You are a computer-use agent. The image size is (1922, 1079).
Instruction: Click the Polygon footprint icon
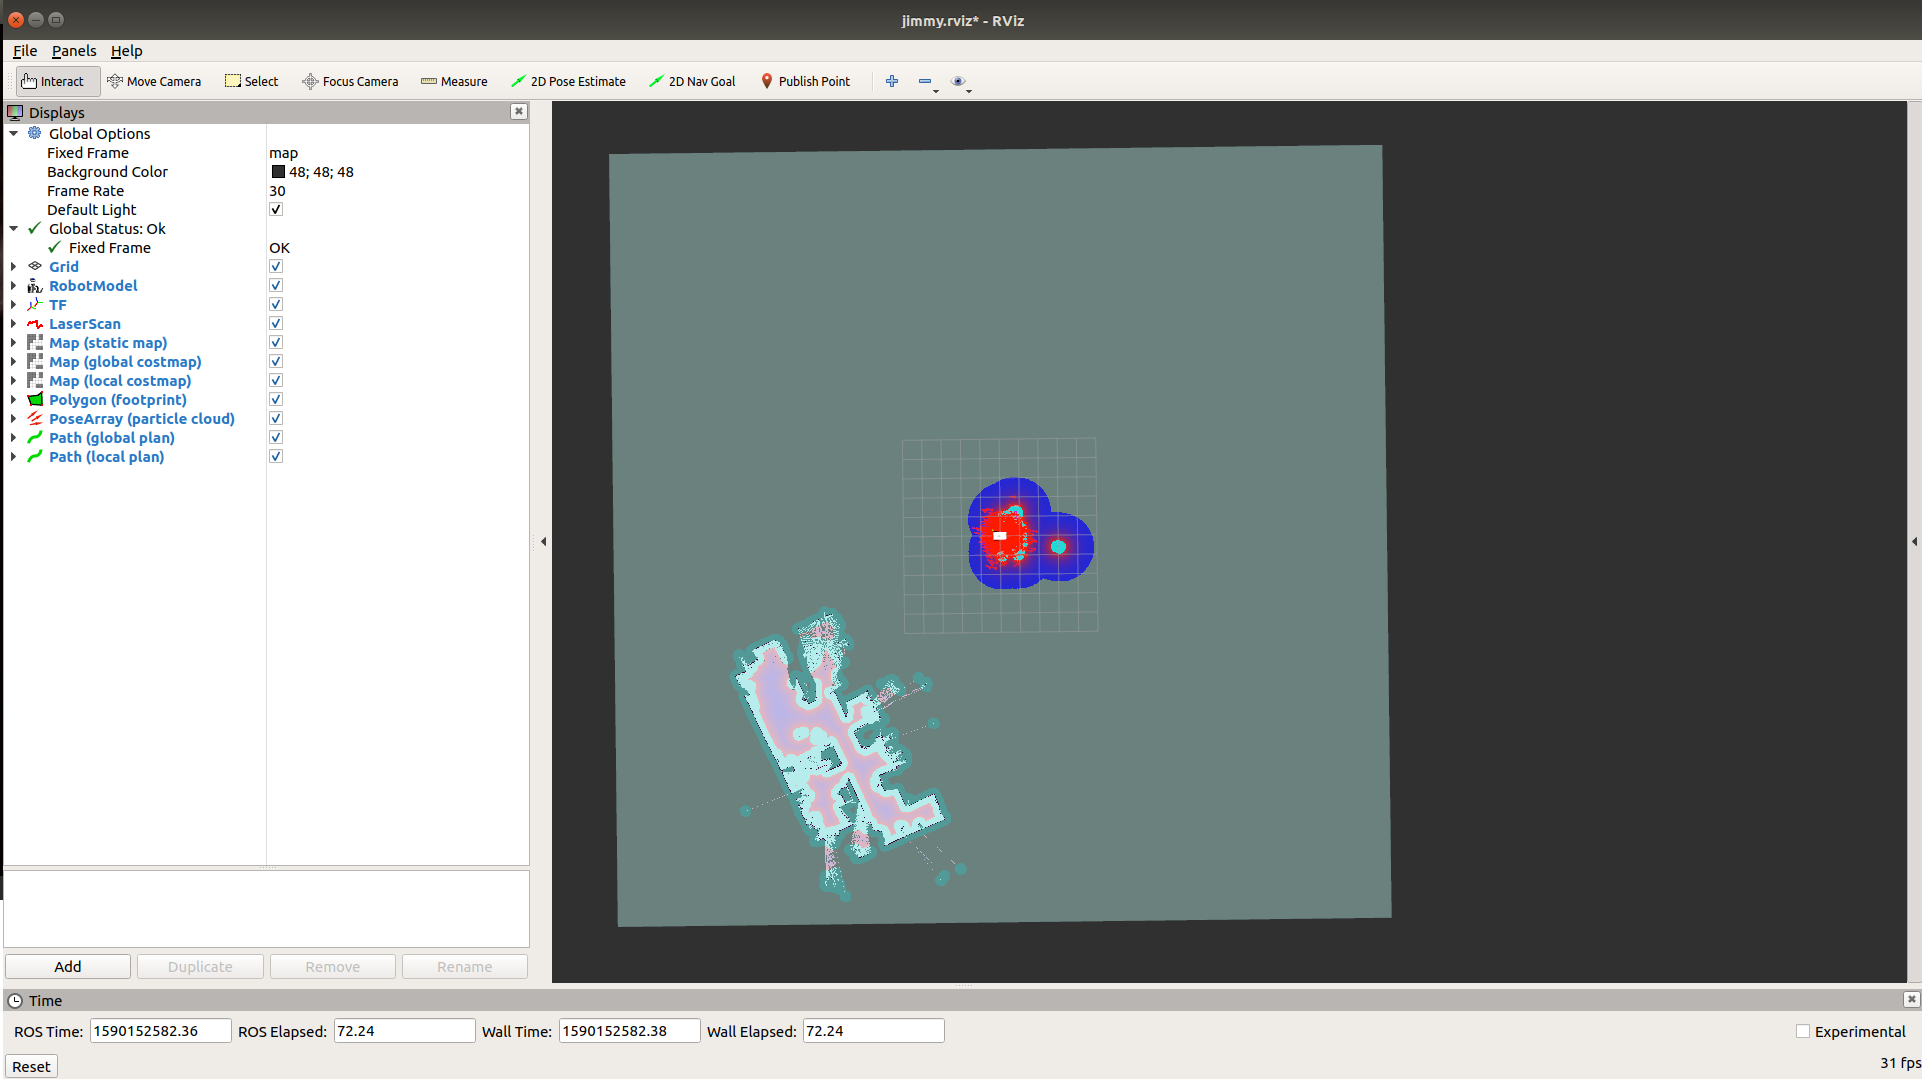pos(35,399)
